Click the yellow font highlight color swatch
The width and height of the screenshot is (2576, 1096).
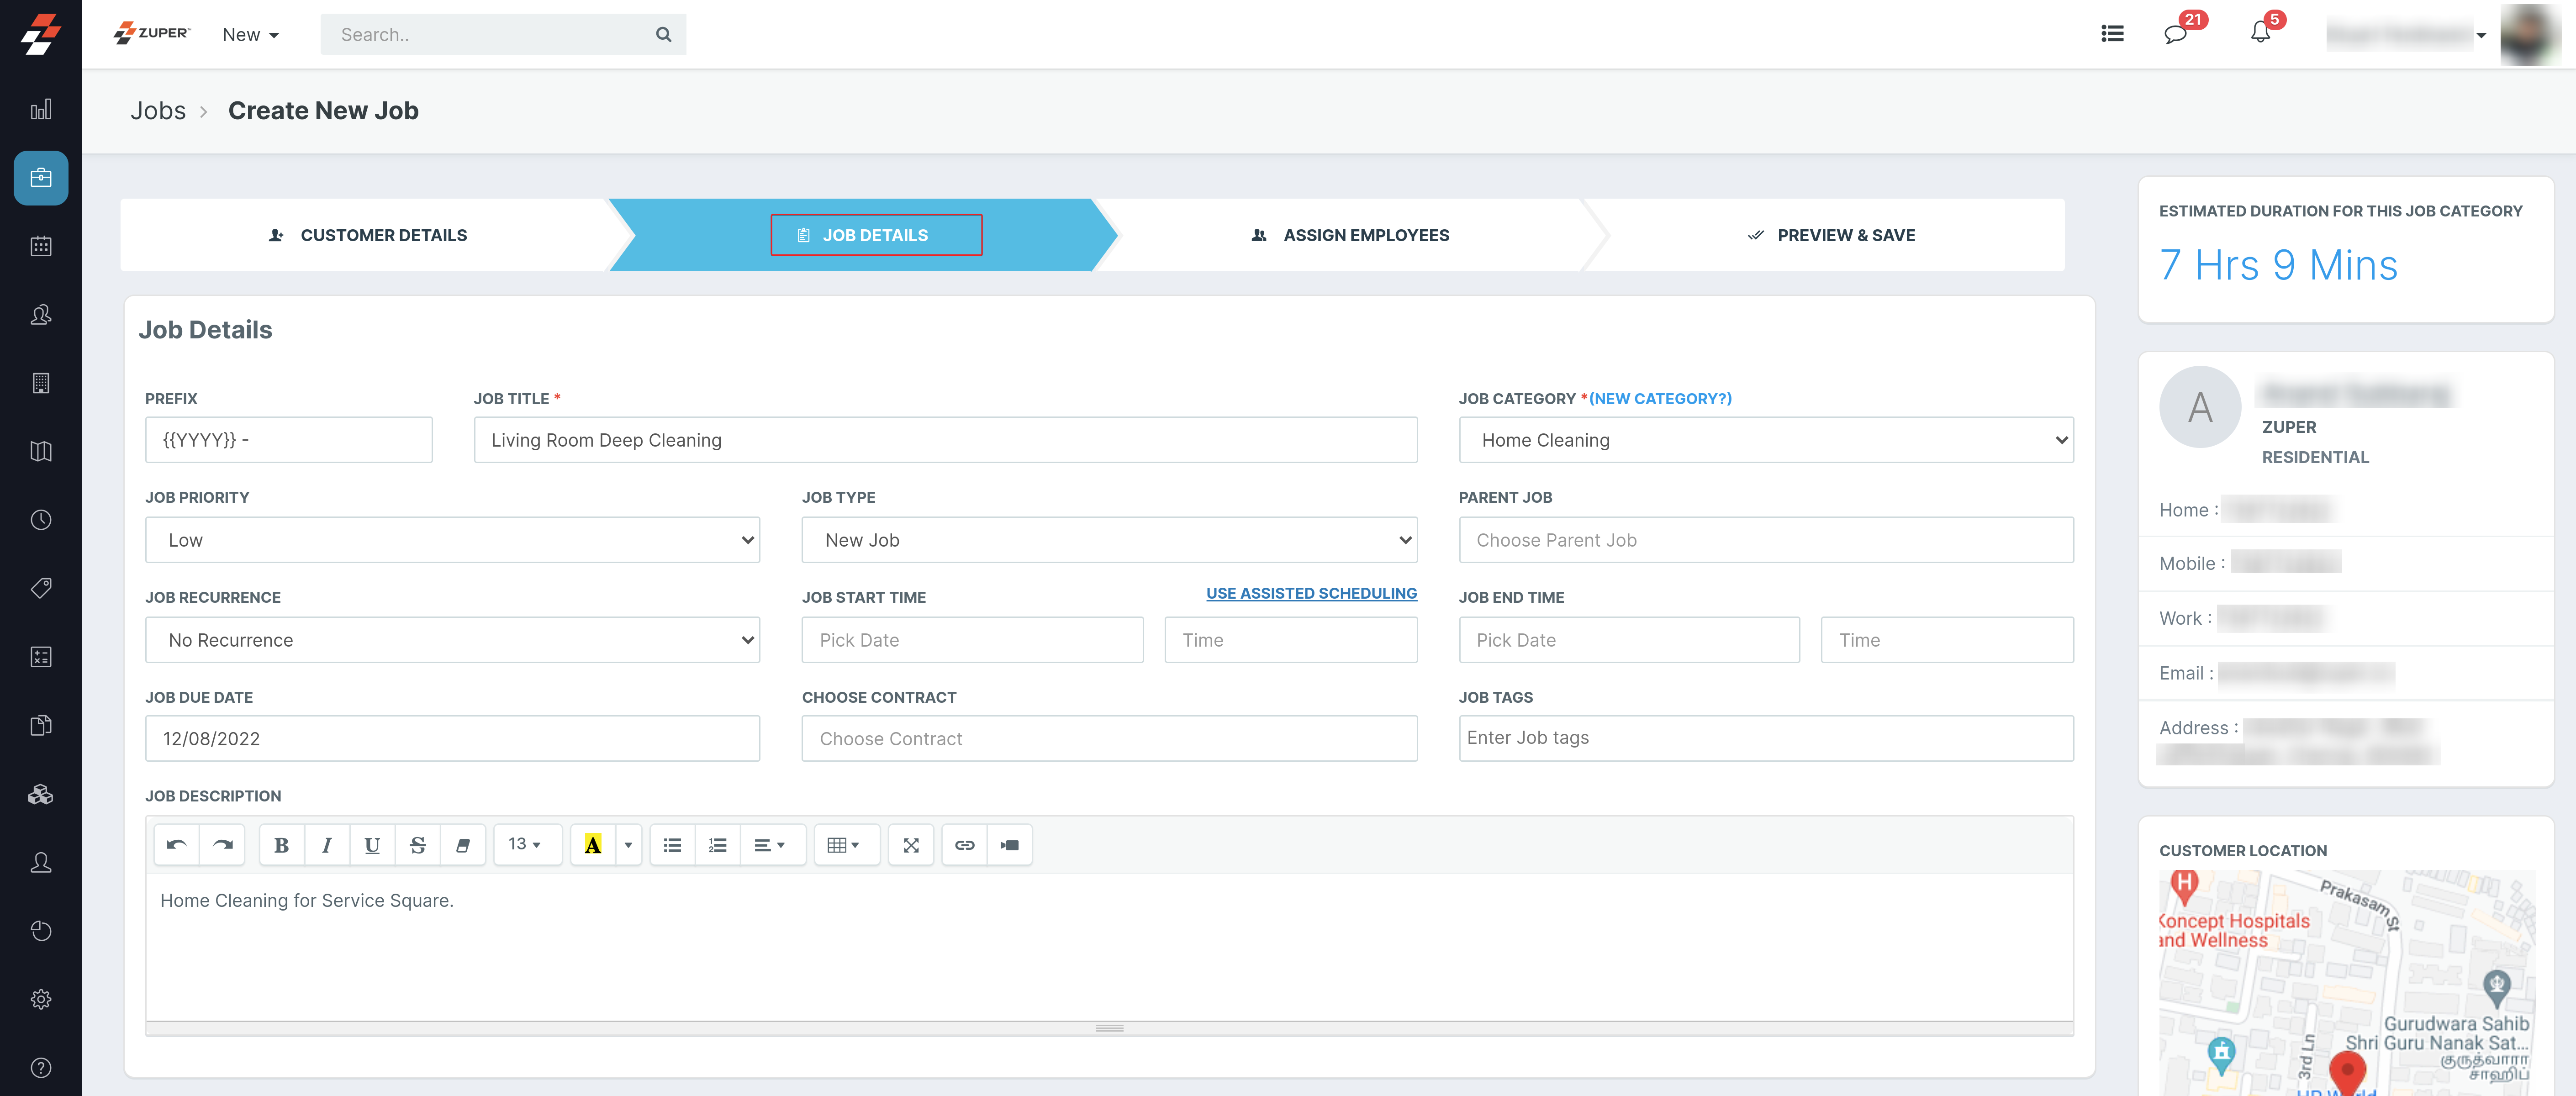[593, 845]
